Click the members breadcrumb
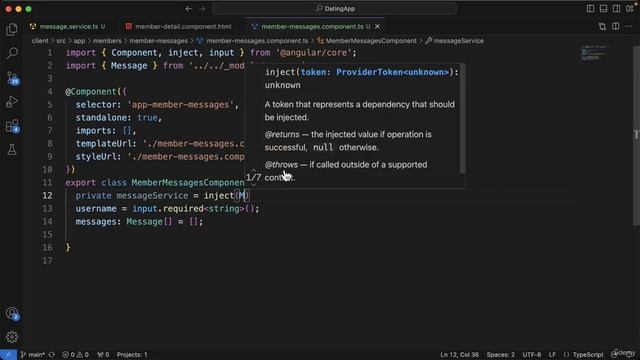This screenshot has width=640, height=360. point(107,41)
